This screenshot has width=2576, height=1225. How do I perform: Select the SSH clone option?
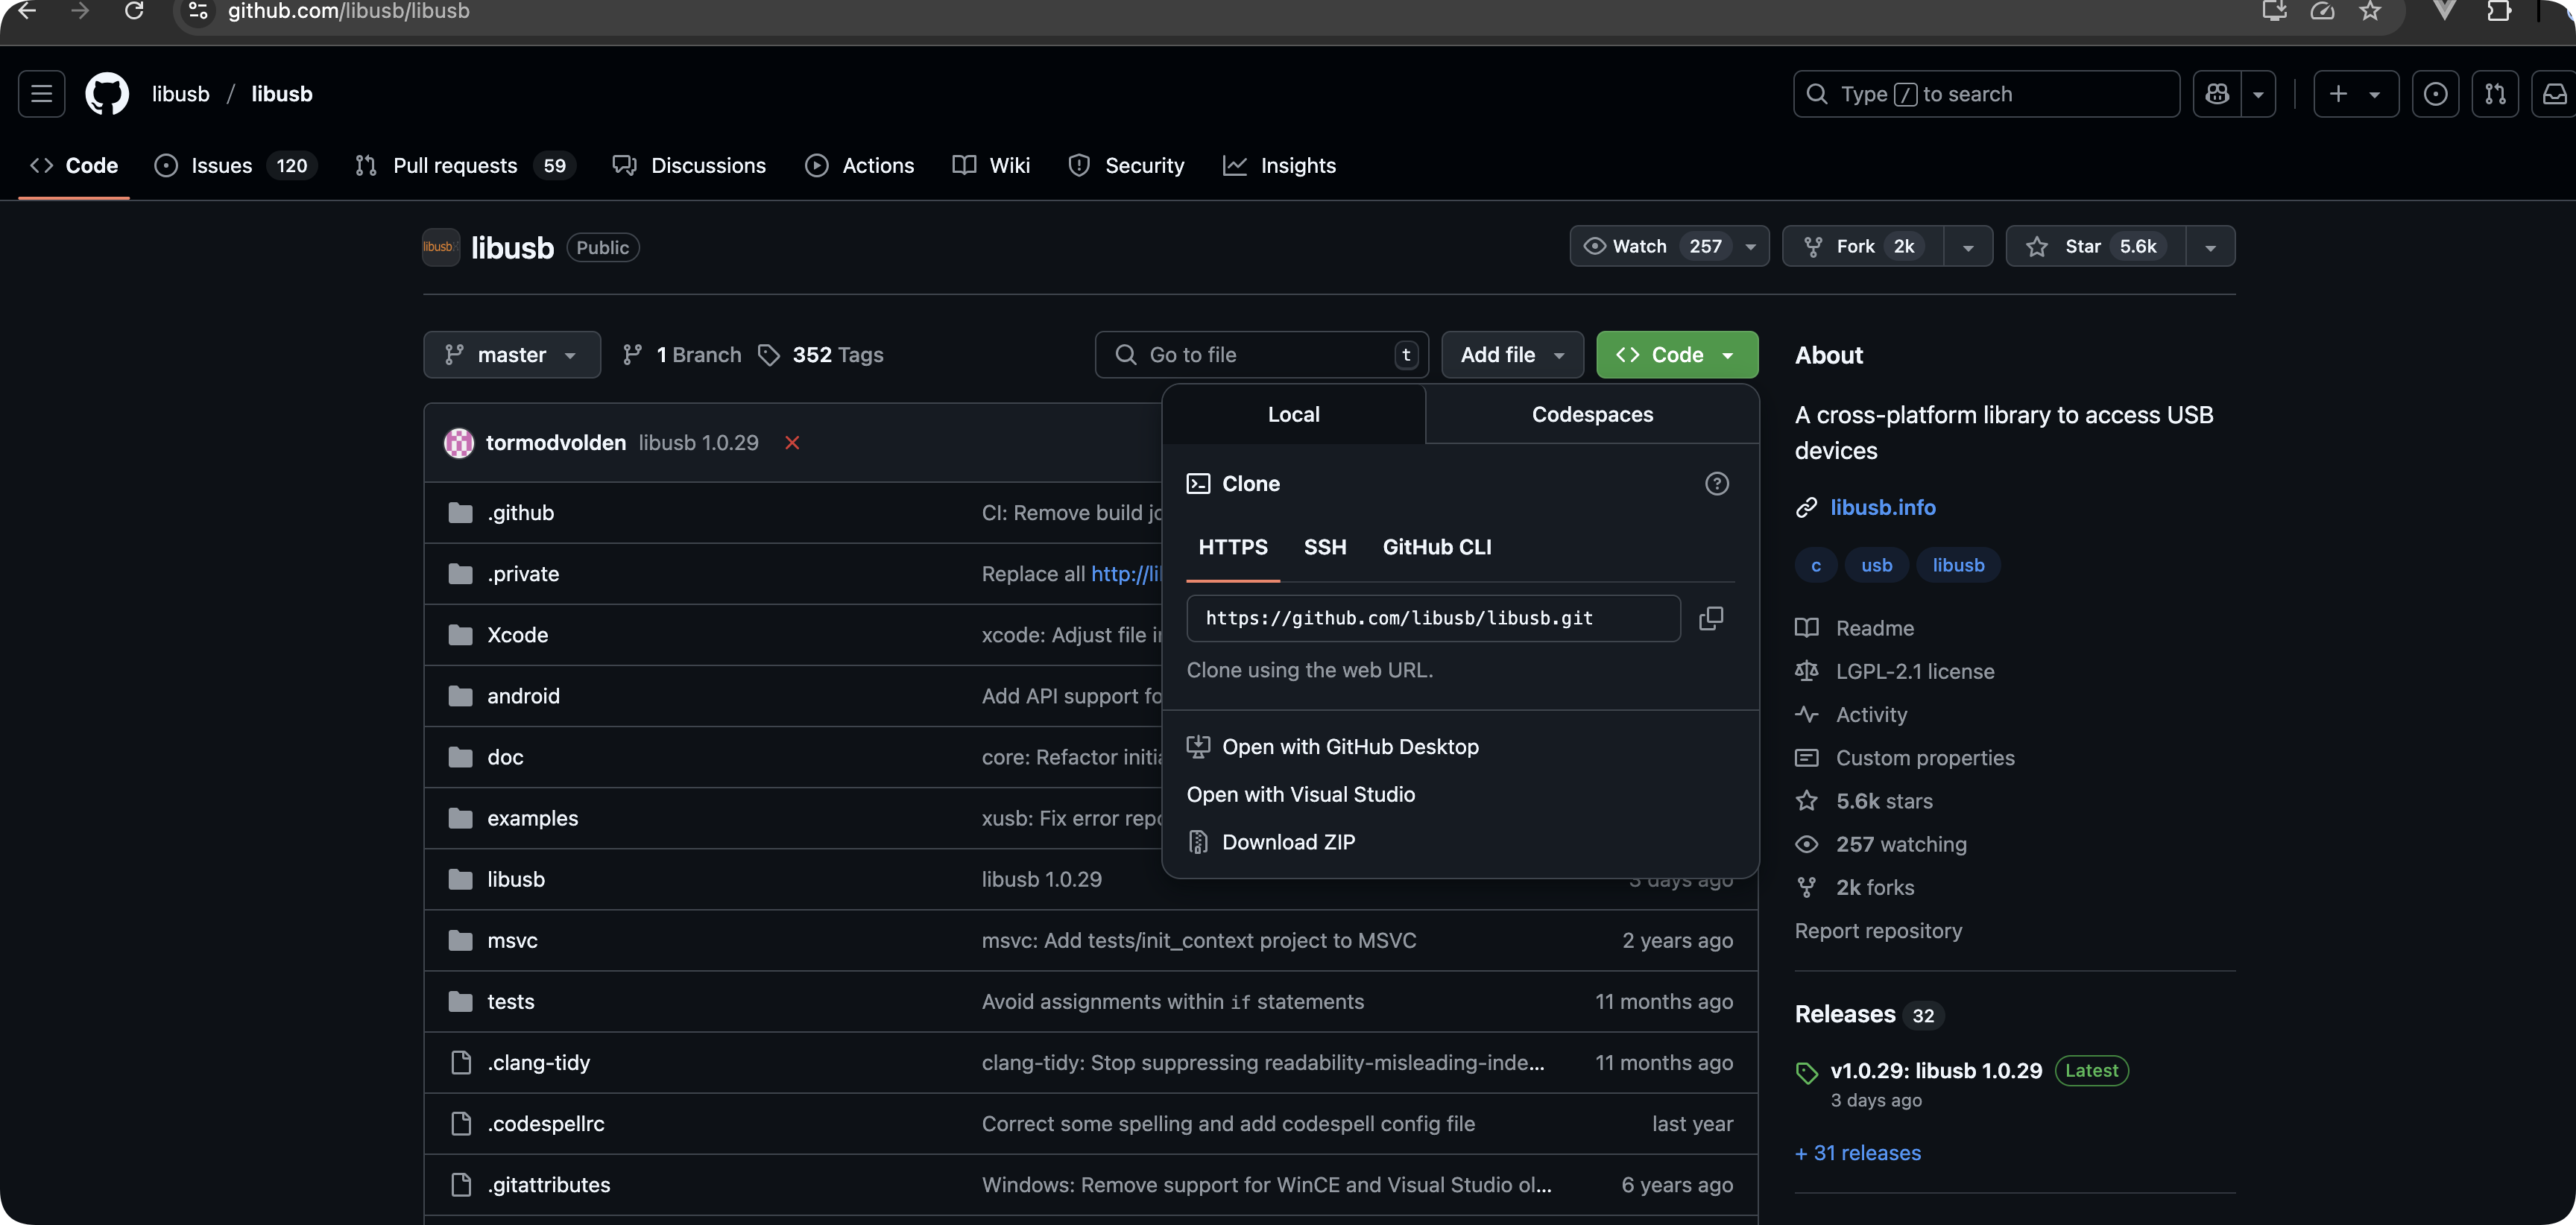pyautogui.click(x=1325, y=547)
